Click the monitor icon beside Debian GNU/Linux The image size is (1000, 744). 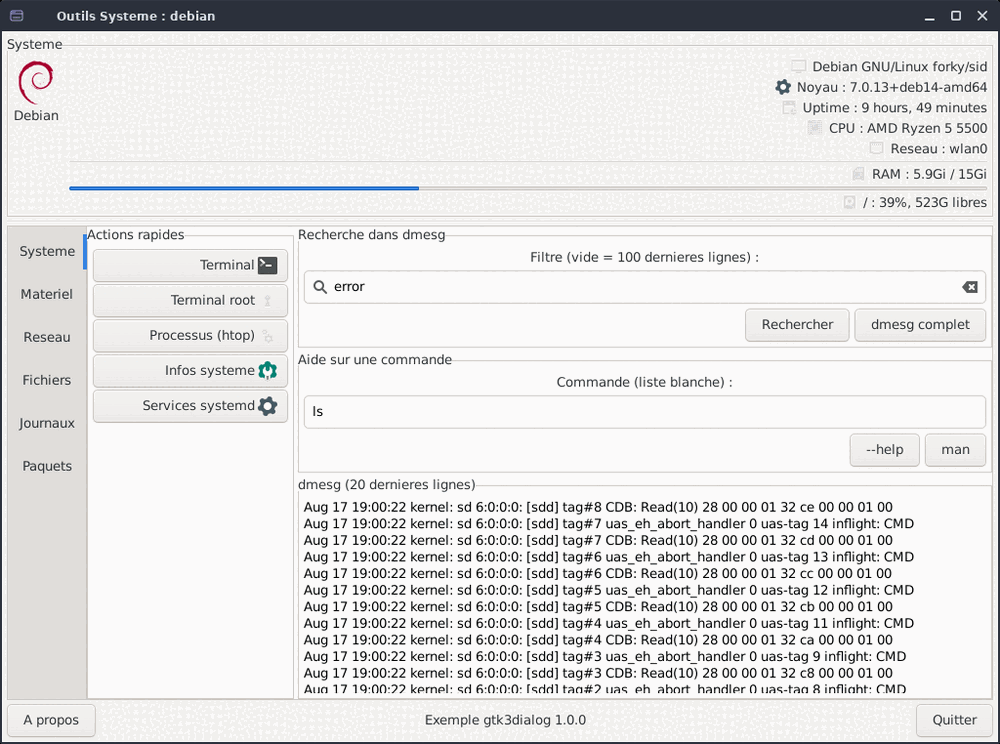pos(798,66)
